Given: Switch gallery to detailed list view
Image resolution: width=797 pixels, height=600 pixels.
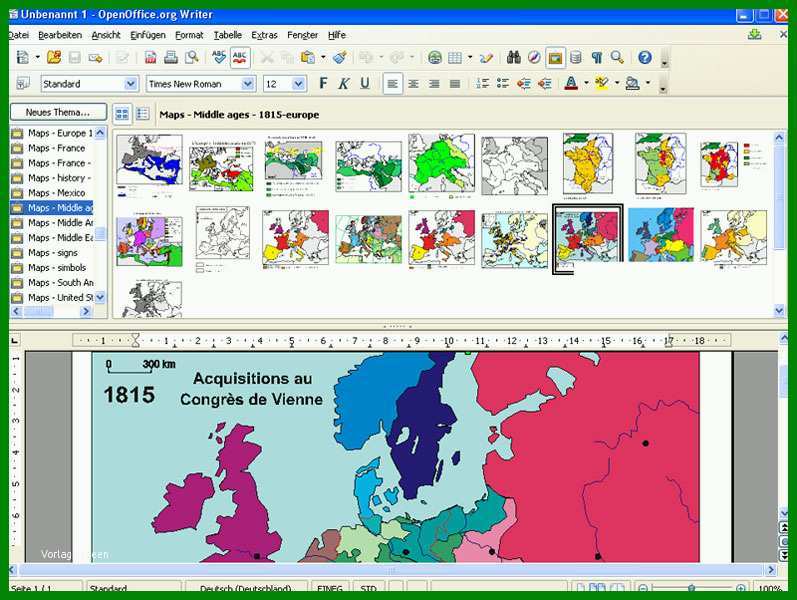Looking at the screenshot, I should [x=142, y=114].
